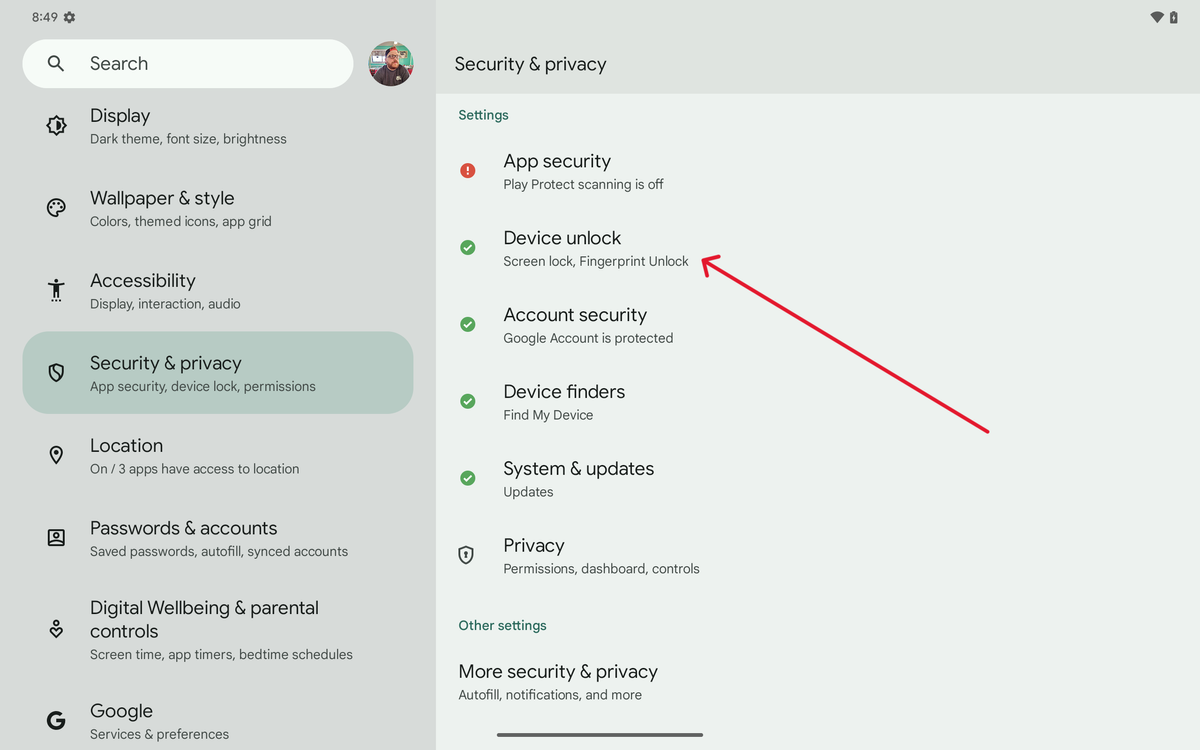Viewport: 1200px width, 750px height.
Task: Expand More security & privacy
Action: 558,681
